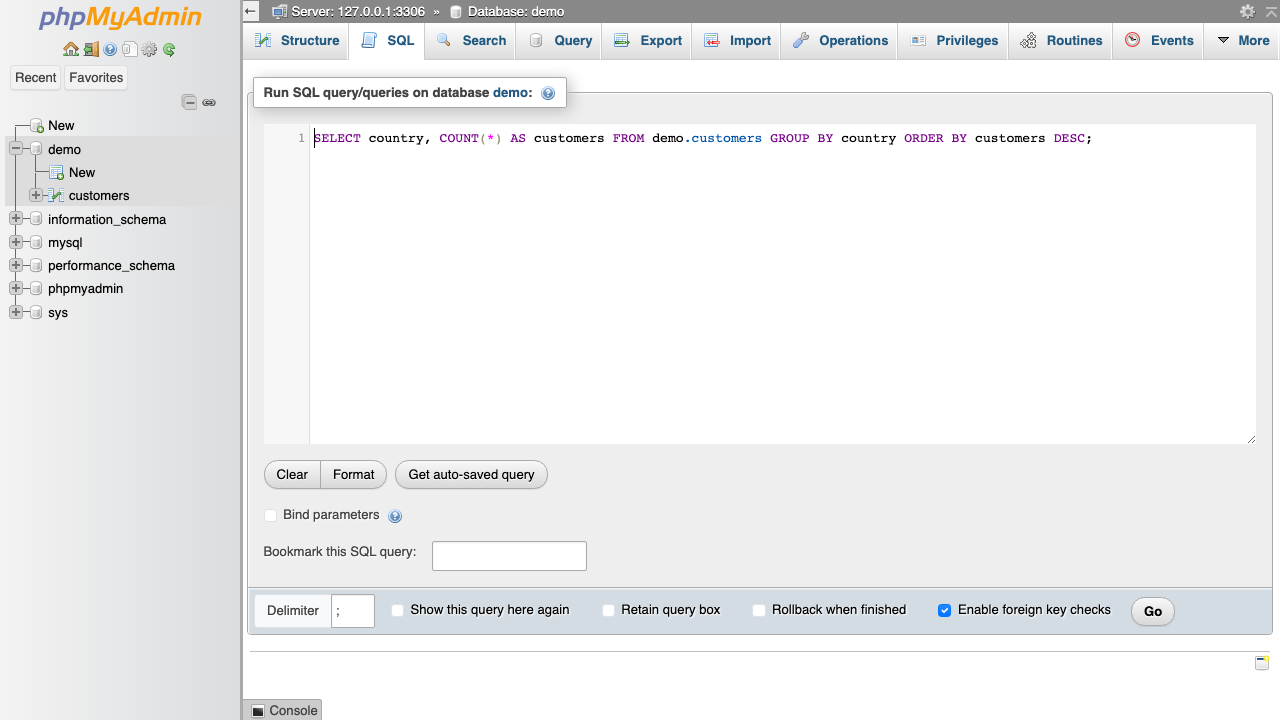Click the Delimiter input box
The image size is (1280, 720).
[x=353, y=611]
